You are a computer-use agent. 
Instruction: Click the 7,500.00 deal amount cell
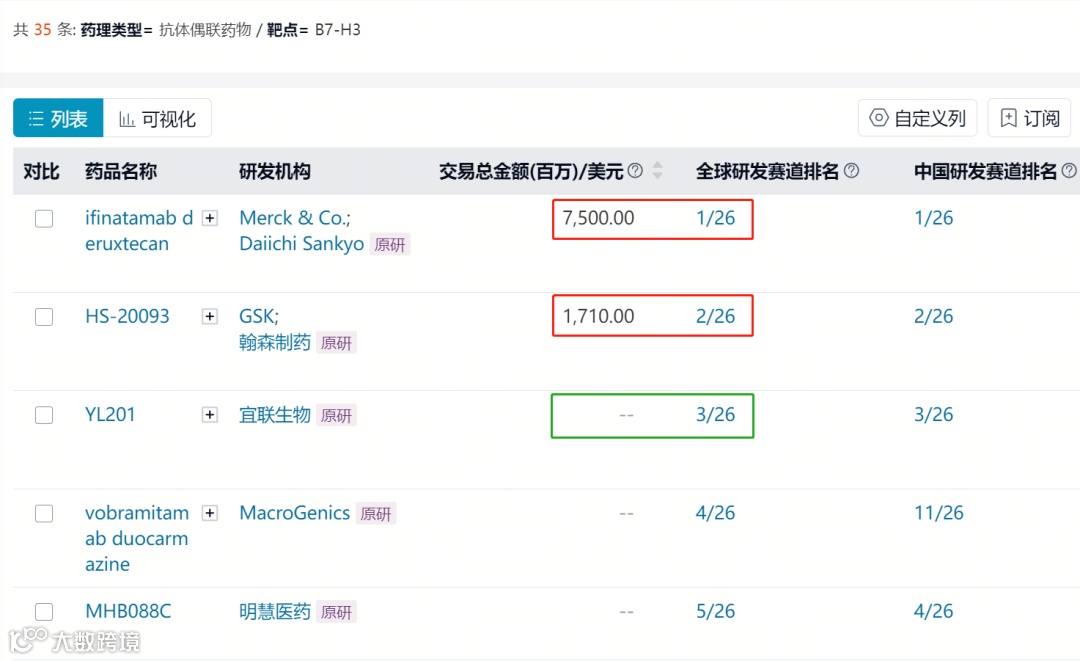tap(599, 218)
